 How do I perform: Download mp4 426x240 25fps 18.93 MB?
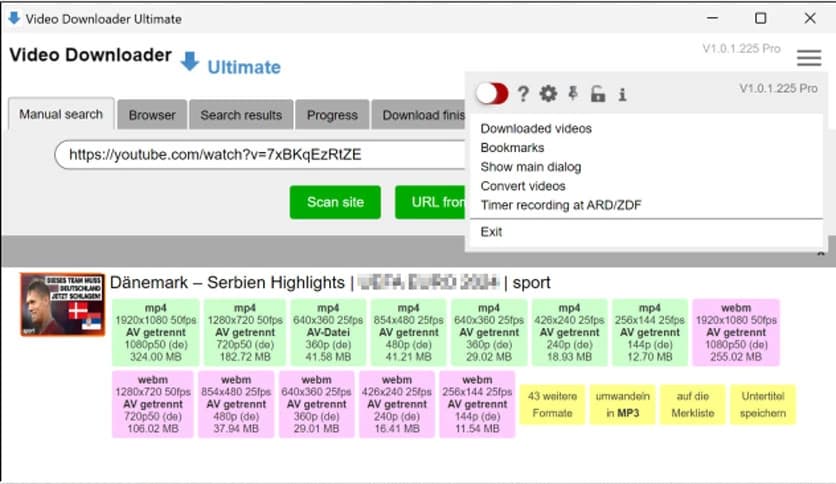pos(569,333)
